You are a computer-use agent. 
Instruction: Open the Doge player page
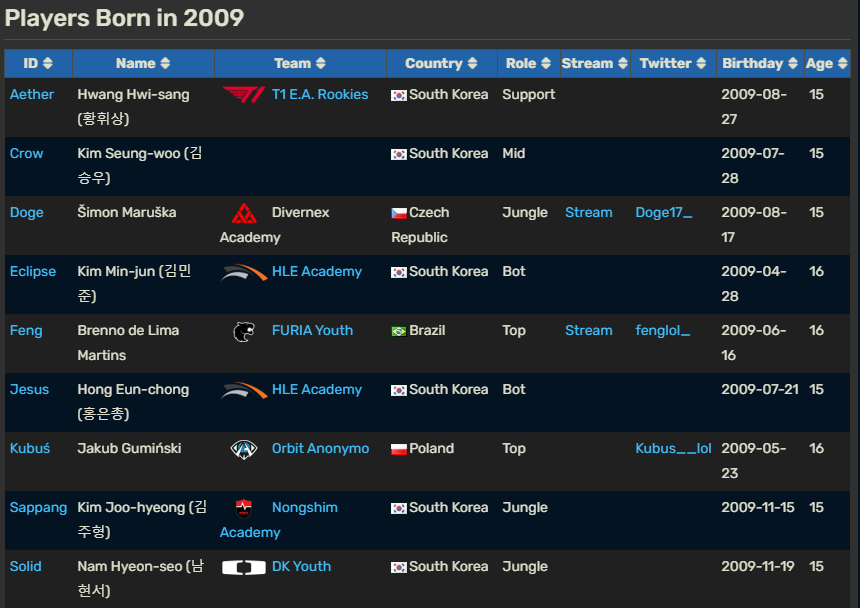[x=26, y=213]
